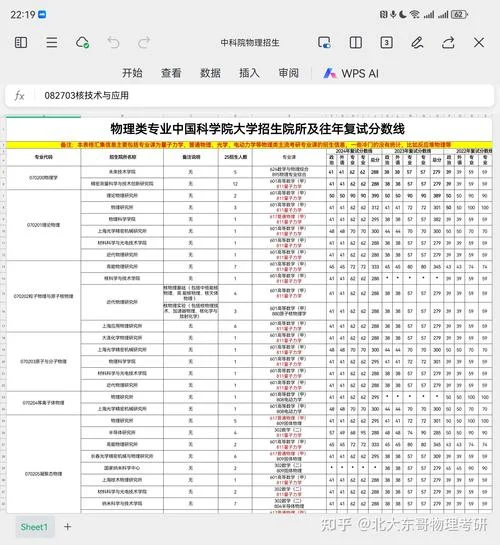Viewport: 500px width, 545px height.
Task: Select the 2023年复试分数线 header cell
Action: tap(413, 151)
